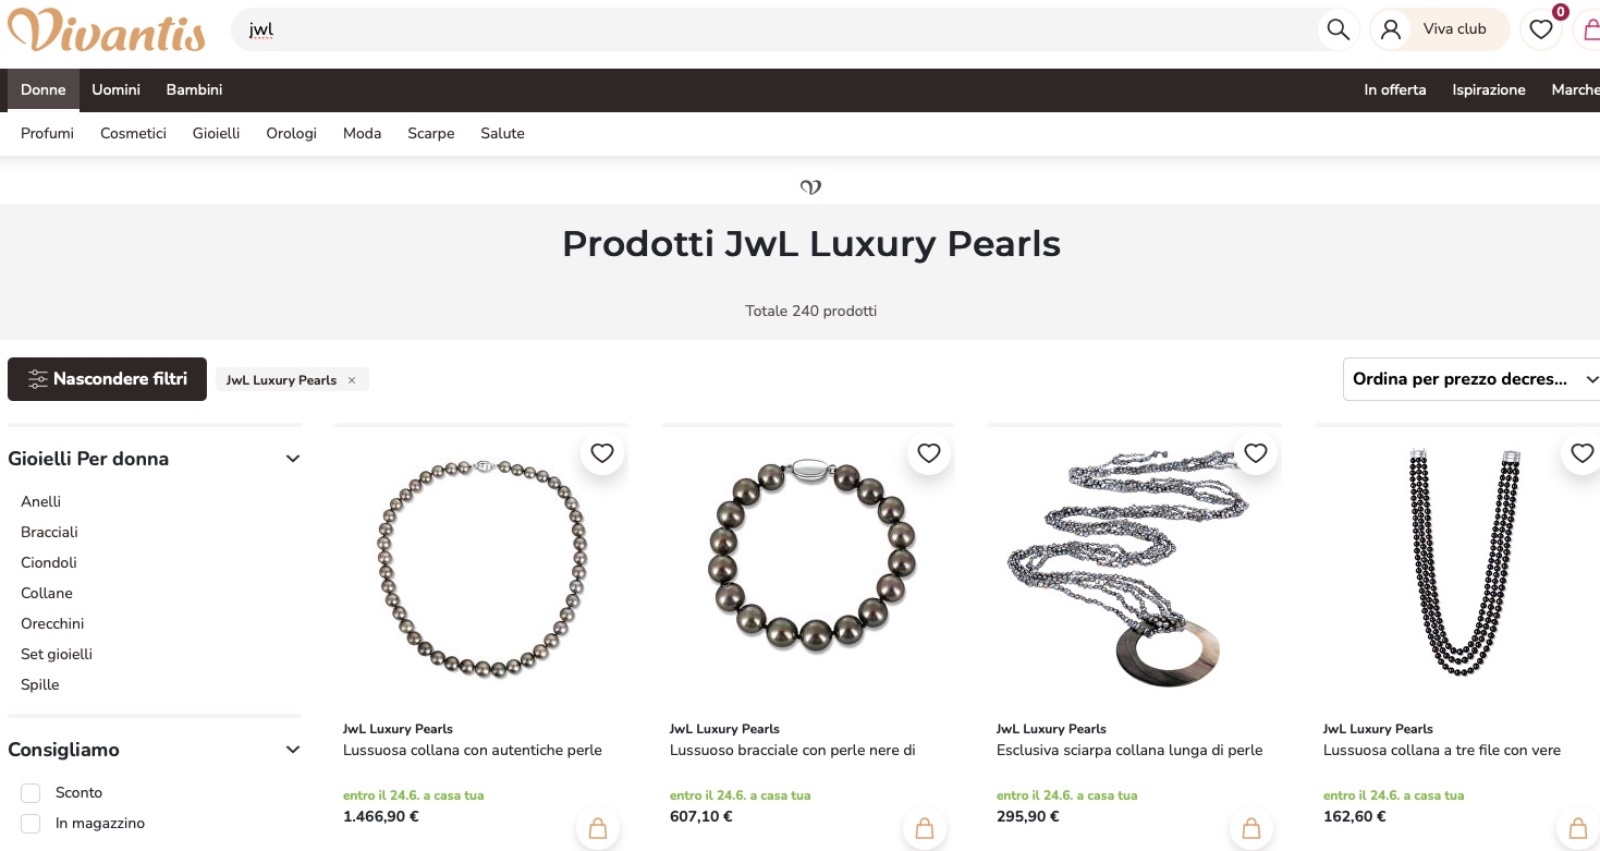Screen dimensions: 1600x851
Task: Open the wishlist heart in header
Action: pos(1541,29)
